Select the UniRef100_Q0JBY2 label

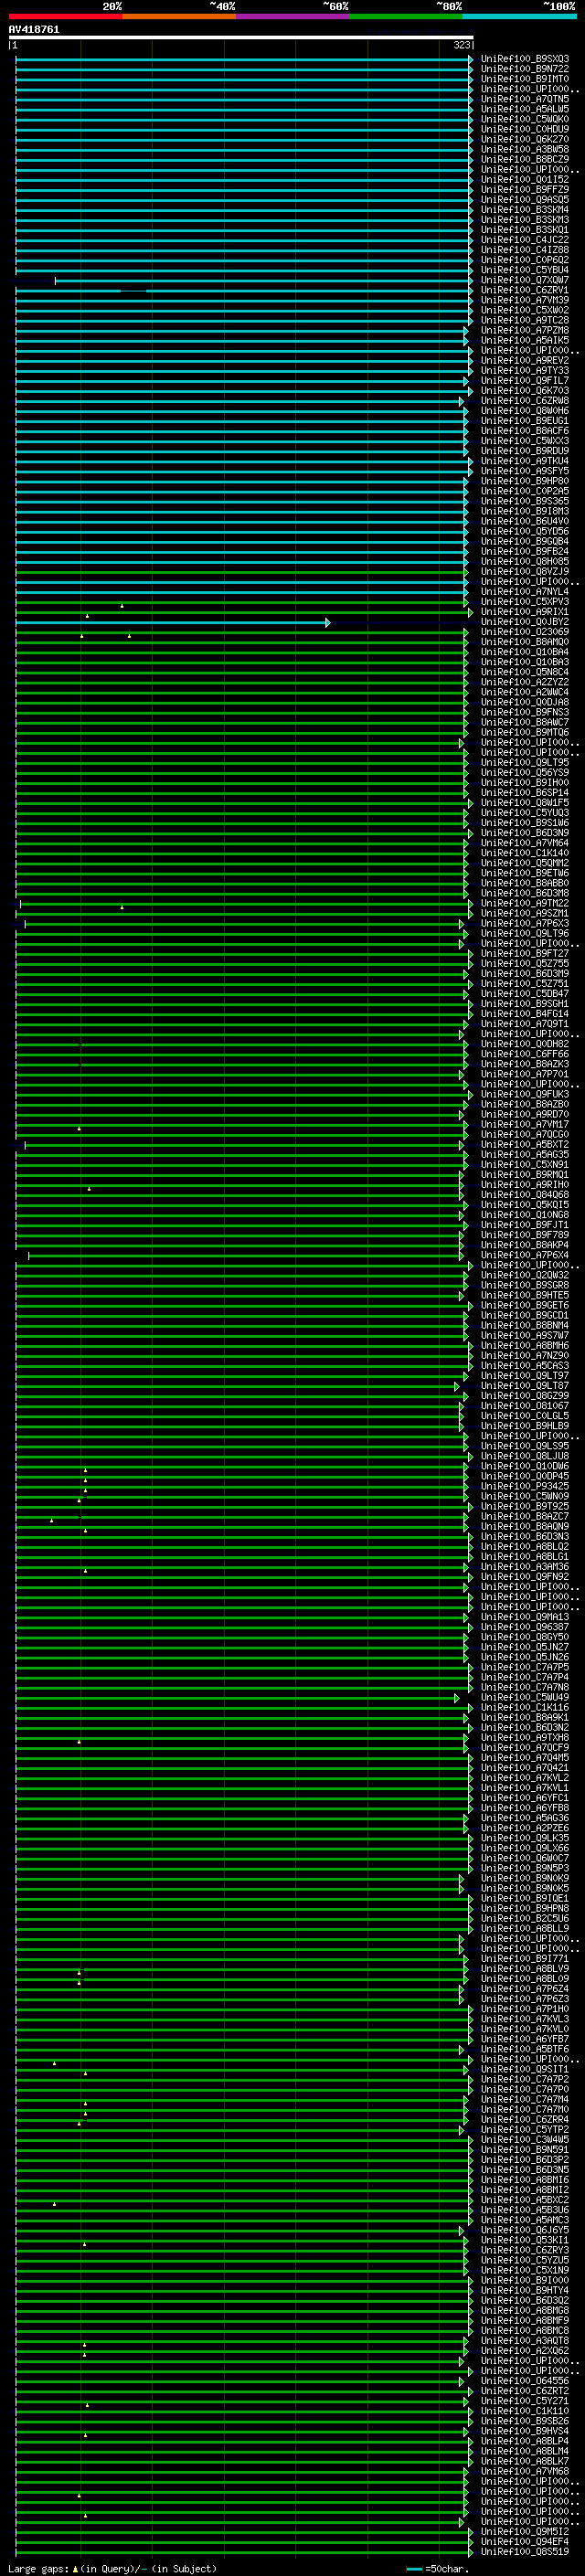click(525, 622)
